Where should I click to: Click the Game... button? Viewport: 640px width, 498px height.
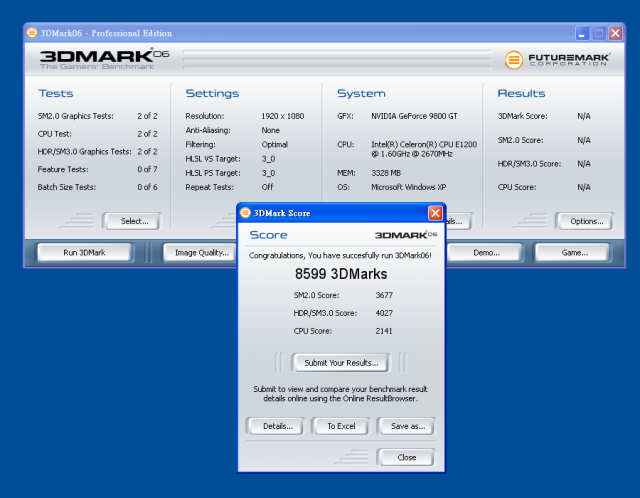coord(573,252)
